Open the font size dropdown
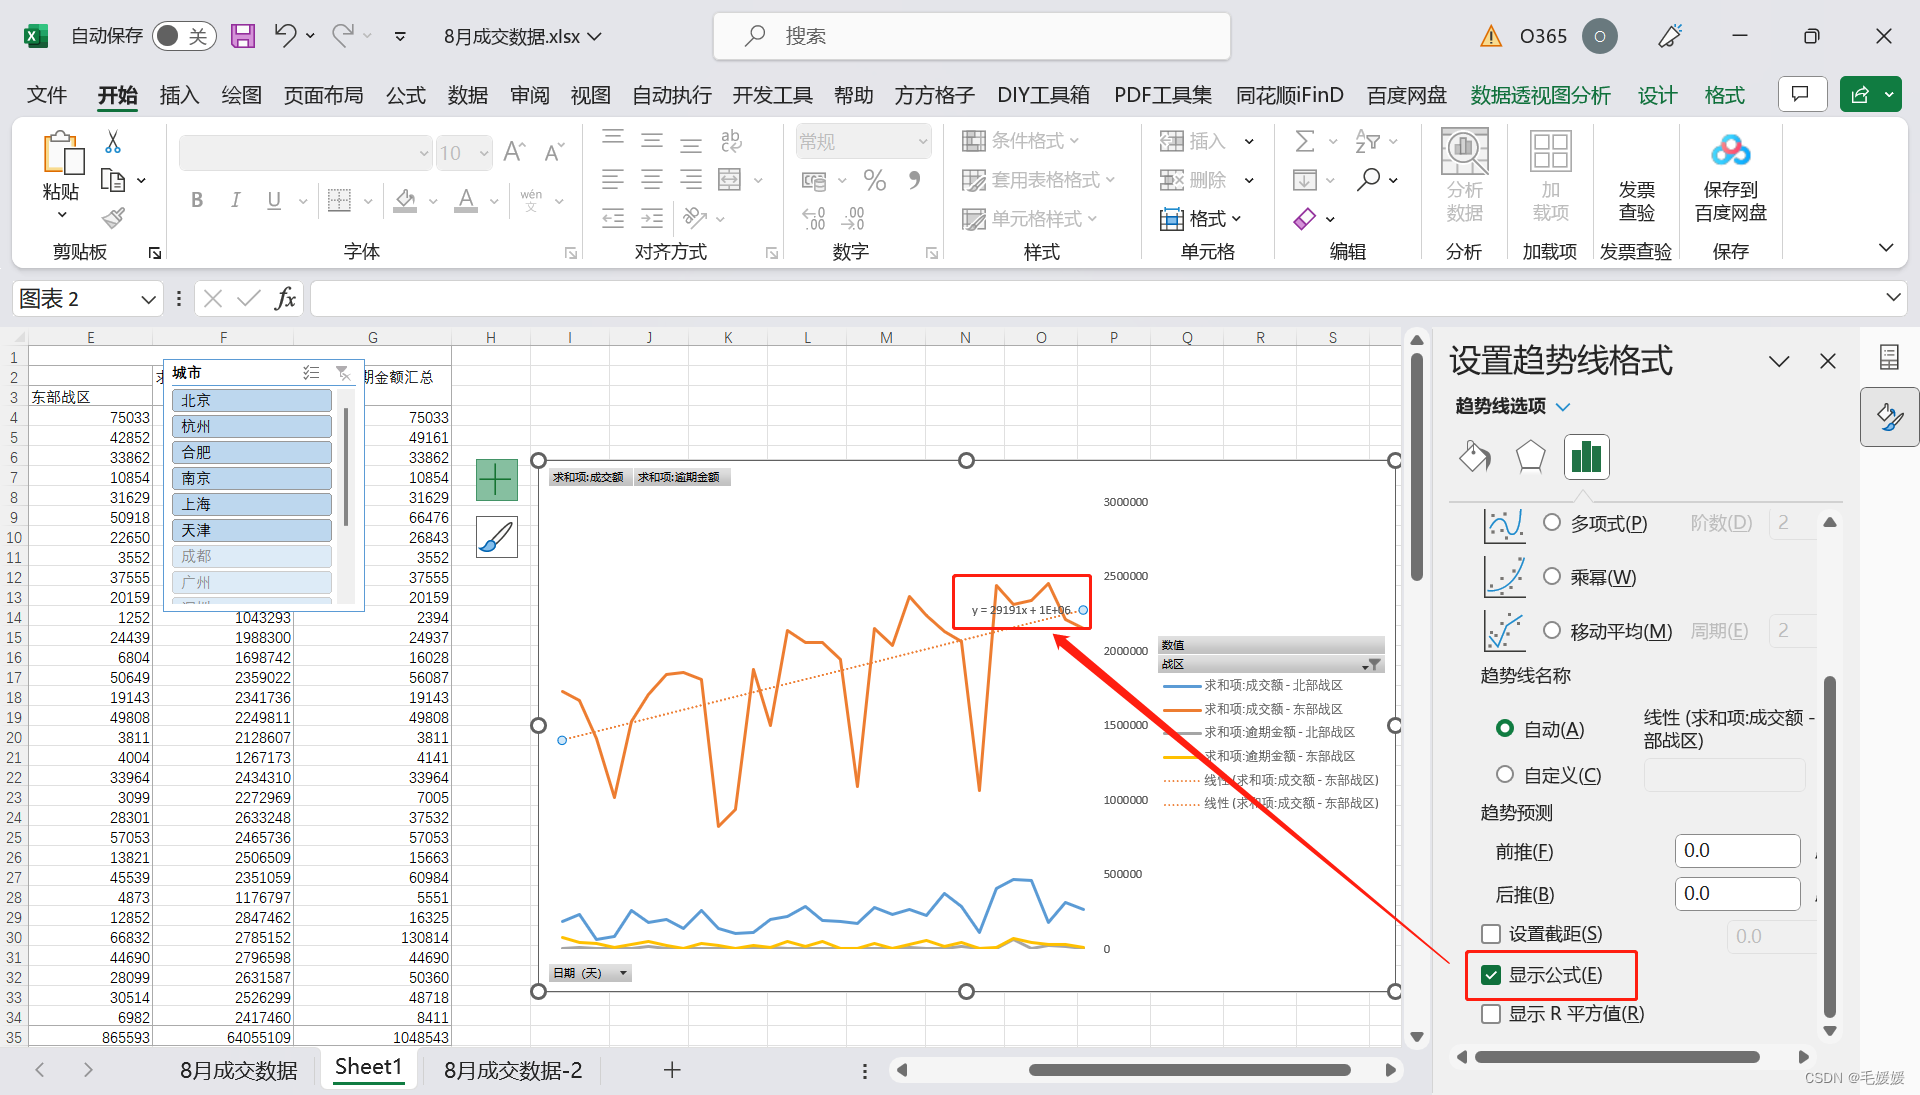 pos(484,153)
